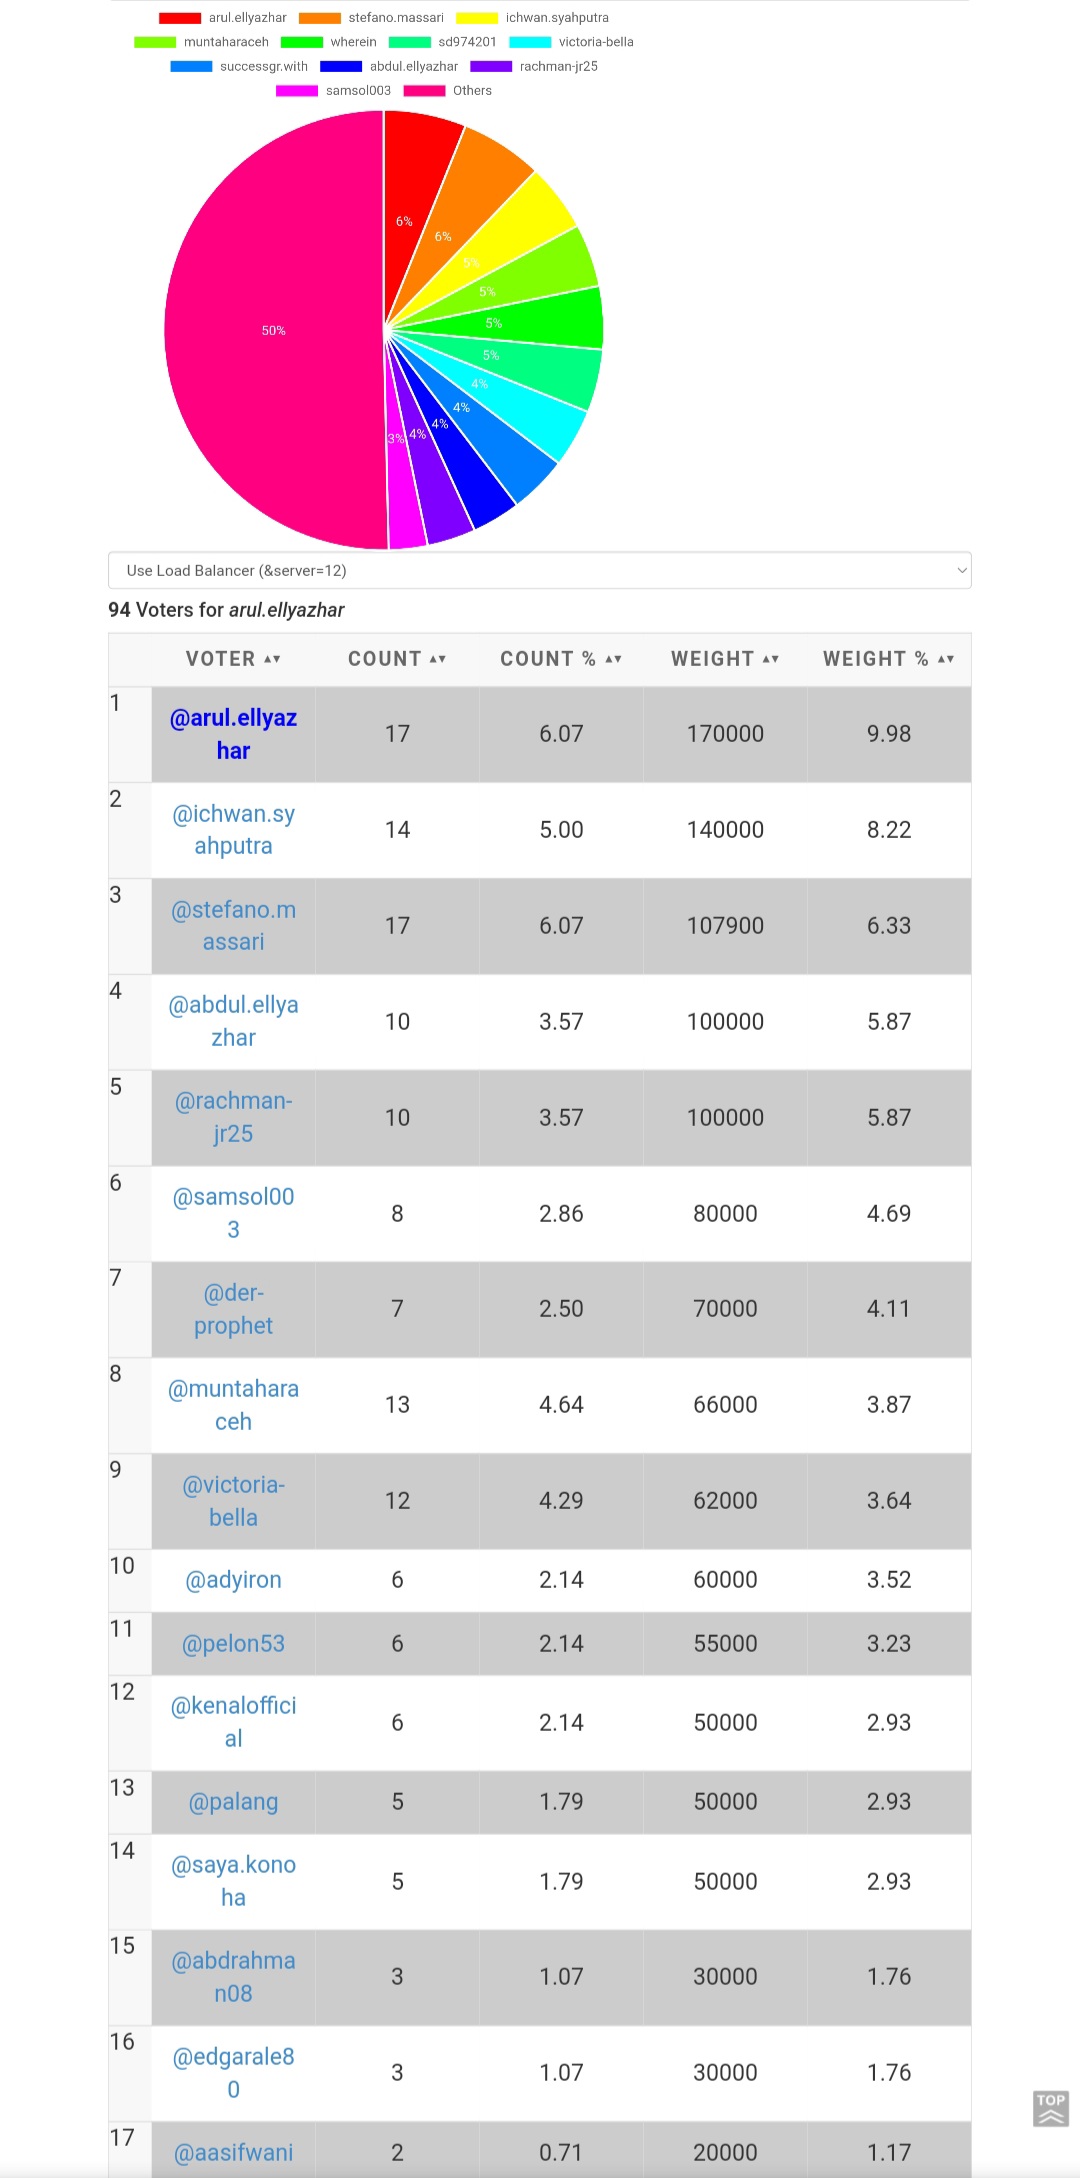This screenshot has width=1080, height=2178.
Task: Open the Use Load Balancer dropdown
Action: (x=540, y=571)
